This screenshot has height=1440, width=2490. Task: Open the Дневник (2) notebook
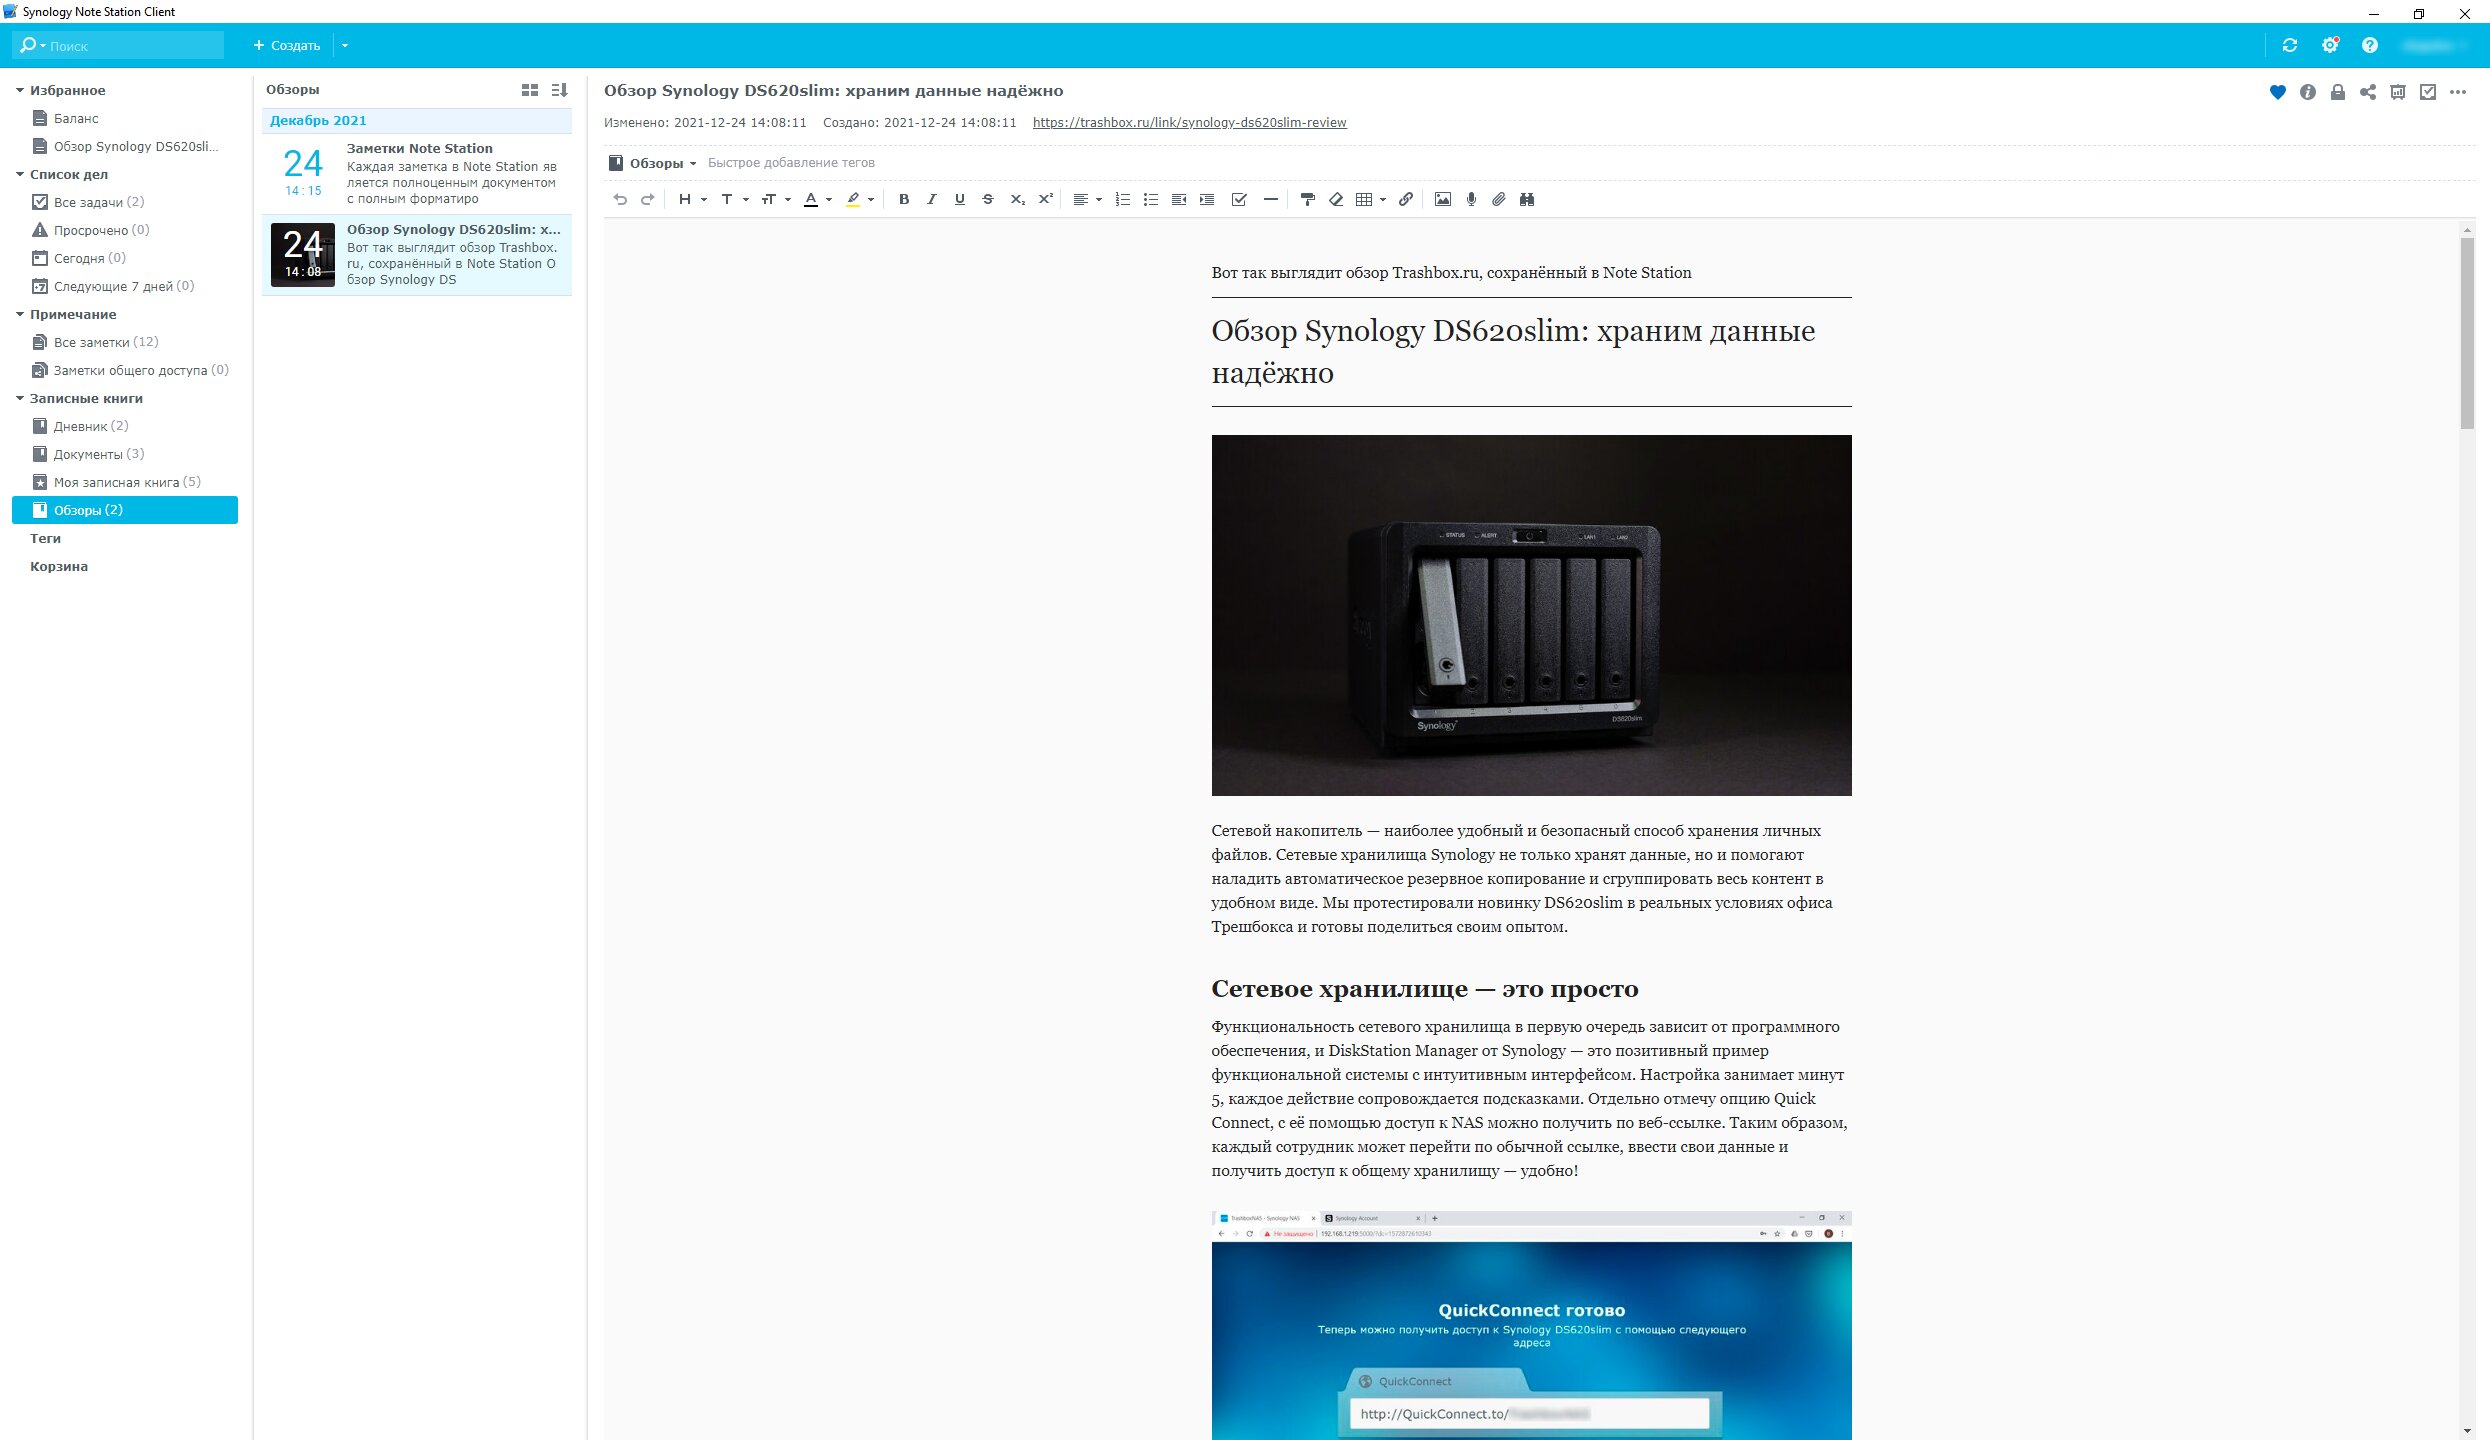(125, 426)
